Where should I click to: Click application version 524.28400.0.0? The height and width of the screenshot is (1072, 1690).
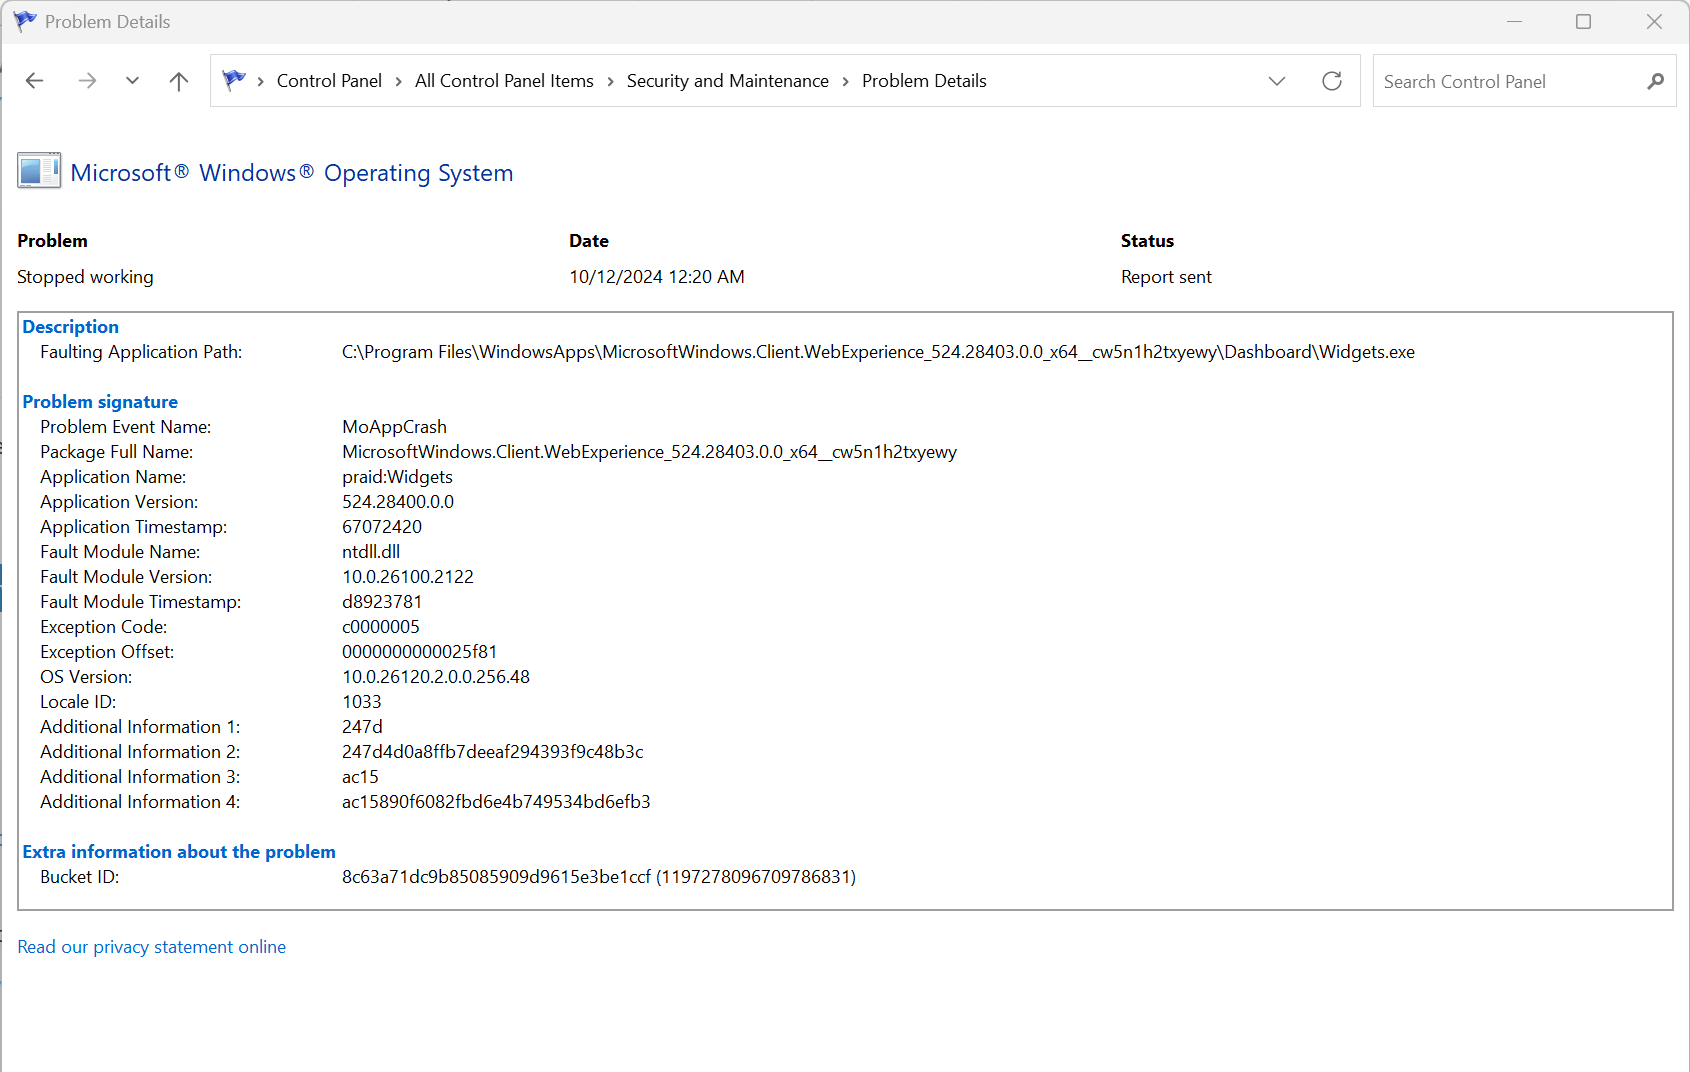pyautogui.click(x=398, y=502)
